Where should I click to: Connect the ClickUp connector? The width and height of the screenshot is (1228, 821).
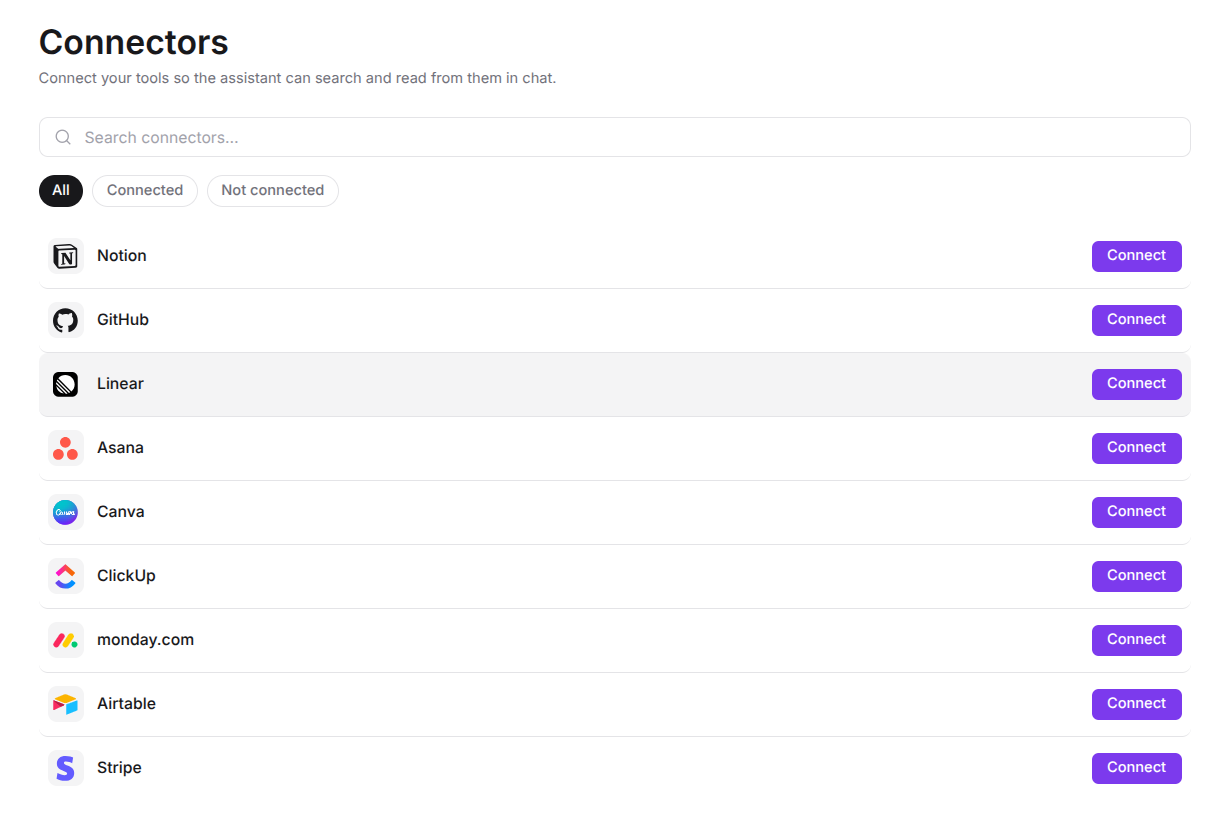pos(1136,576)
